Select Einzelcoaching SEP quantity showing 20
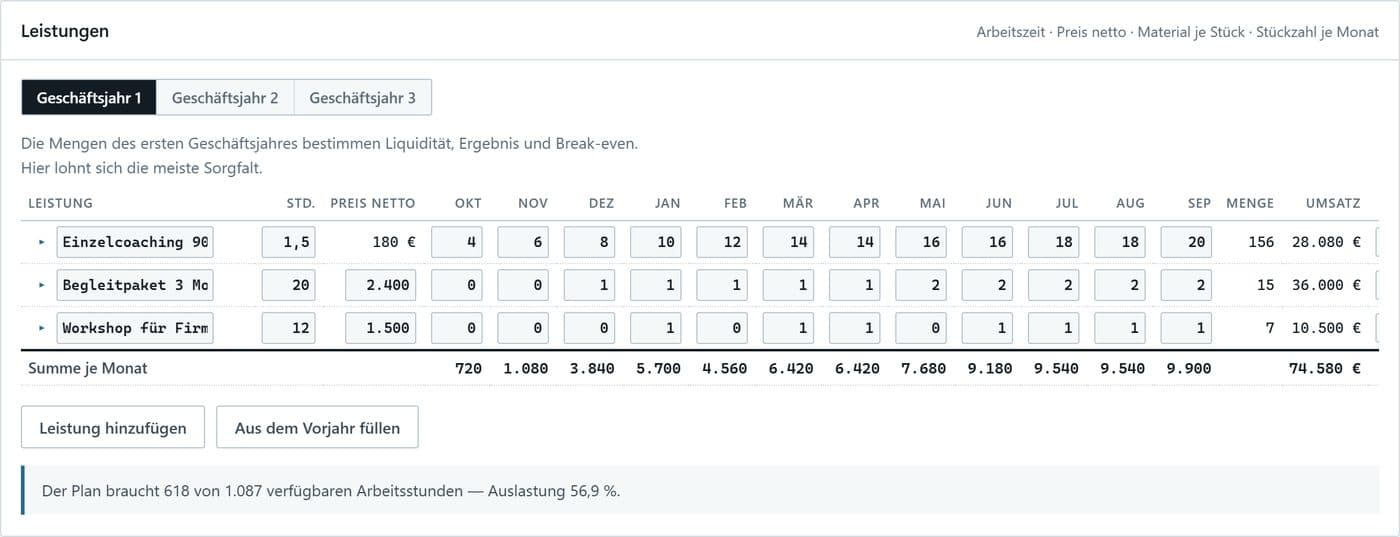The width and height of the screenshot is (1400, 537). [x=1187, y=242]
